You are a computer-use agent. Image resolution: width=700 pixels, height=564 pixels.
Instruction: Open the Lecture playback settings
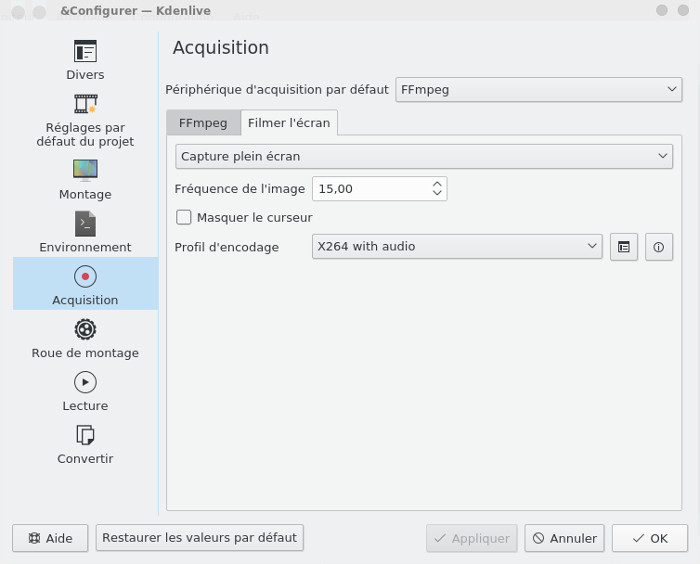(x=85, y=391)
